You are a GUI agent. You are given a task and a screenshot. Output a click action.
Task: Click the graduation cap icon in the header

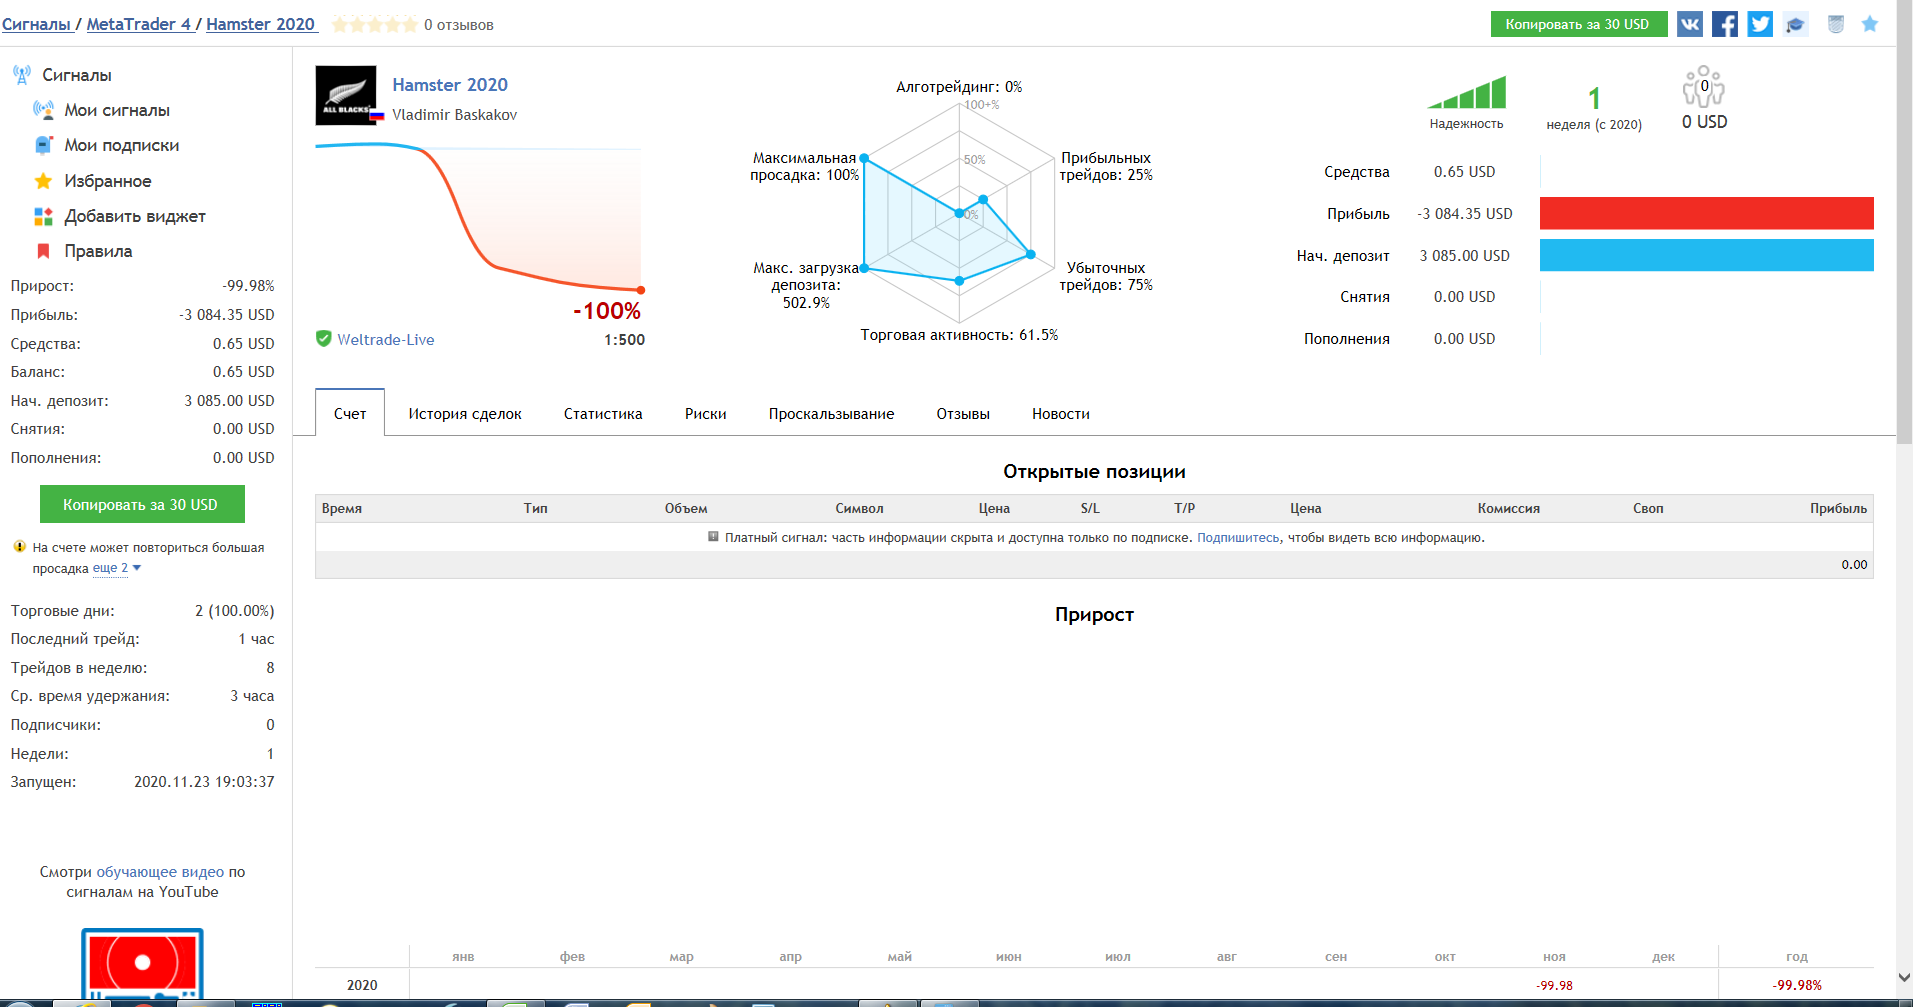point(1796,24)
